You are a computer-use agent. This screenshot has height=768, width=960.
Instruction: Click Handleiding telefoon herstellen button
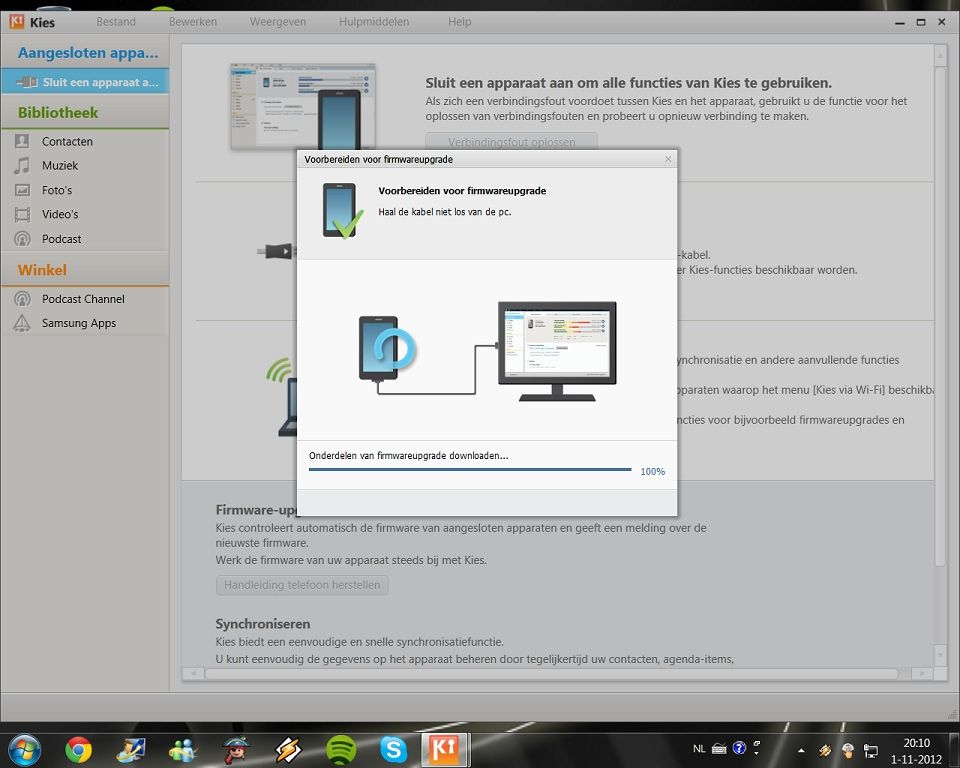click(302, 585)
